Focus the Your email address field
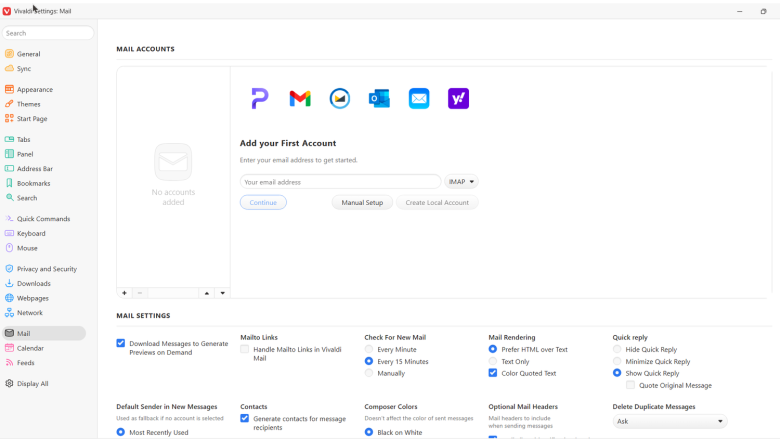Image resolution: width=780 pixels, height=439 pixels. (340, 182)
